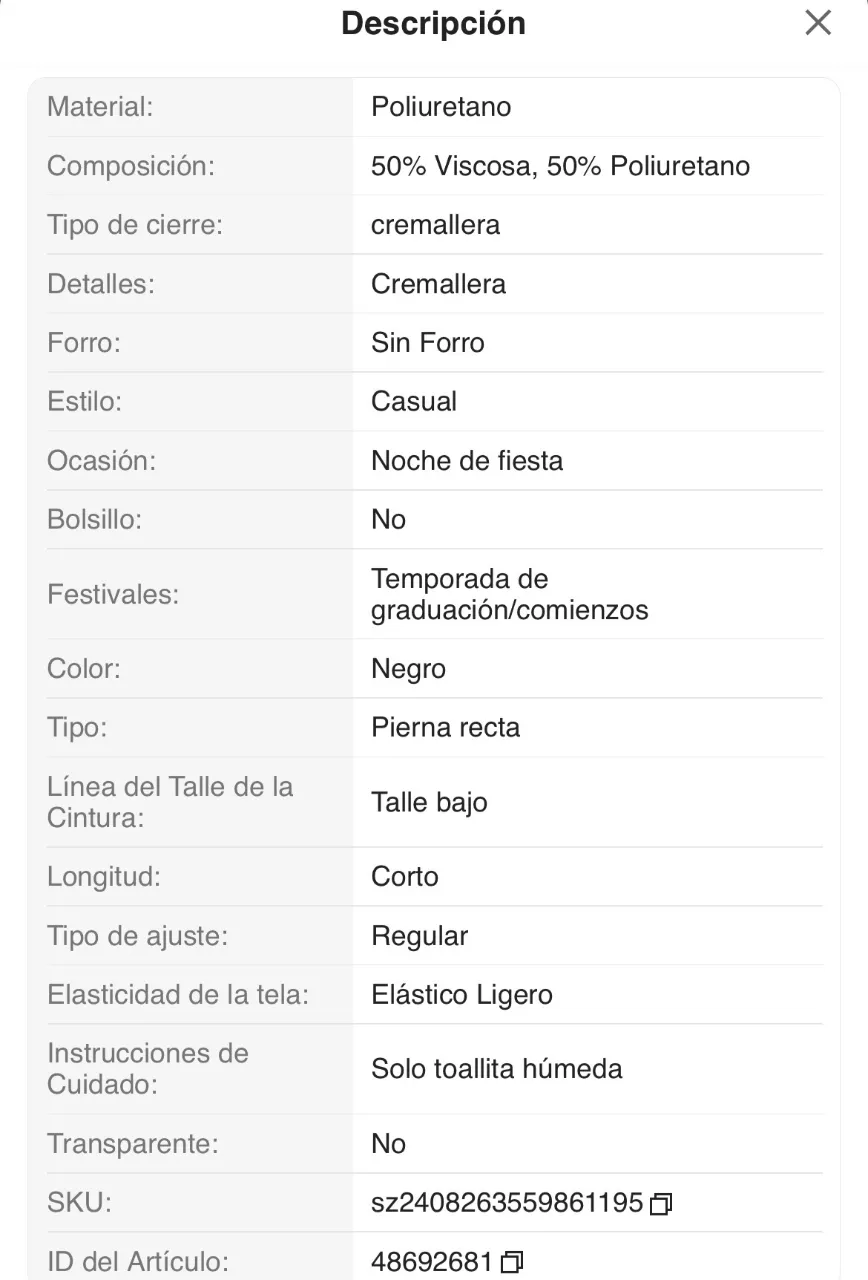Select the article ID 48692681
This screenshot has width=868, height=1280.
click(x=432, y=1262)
